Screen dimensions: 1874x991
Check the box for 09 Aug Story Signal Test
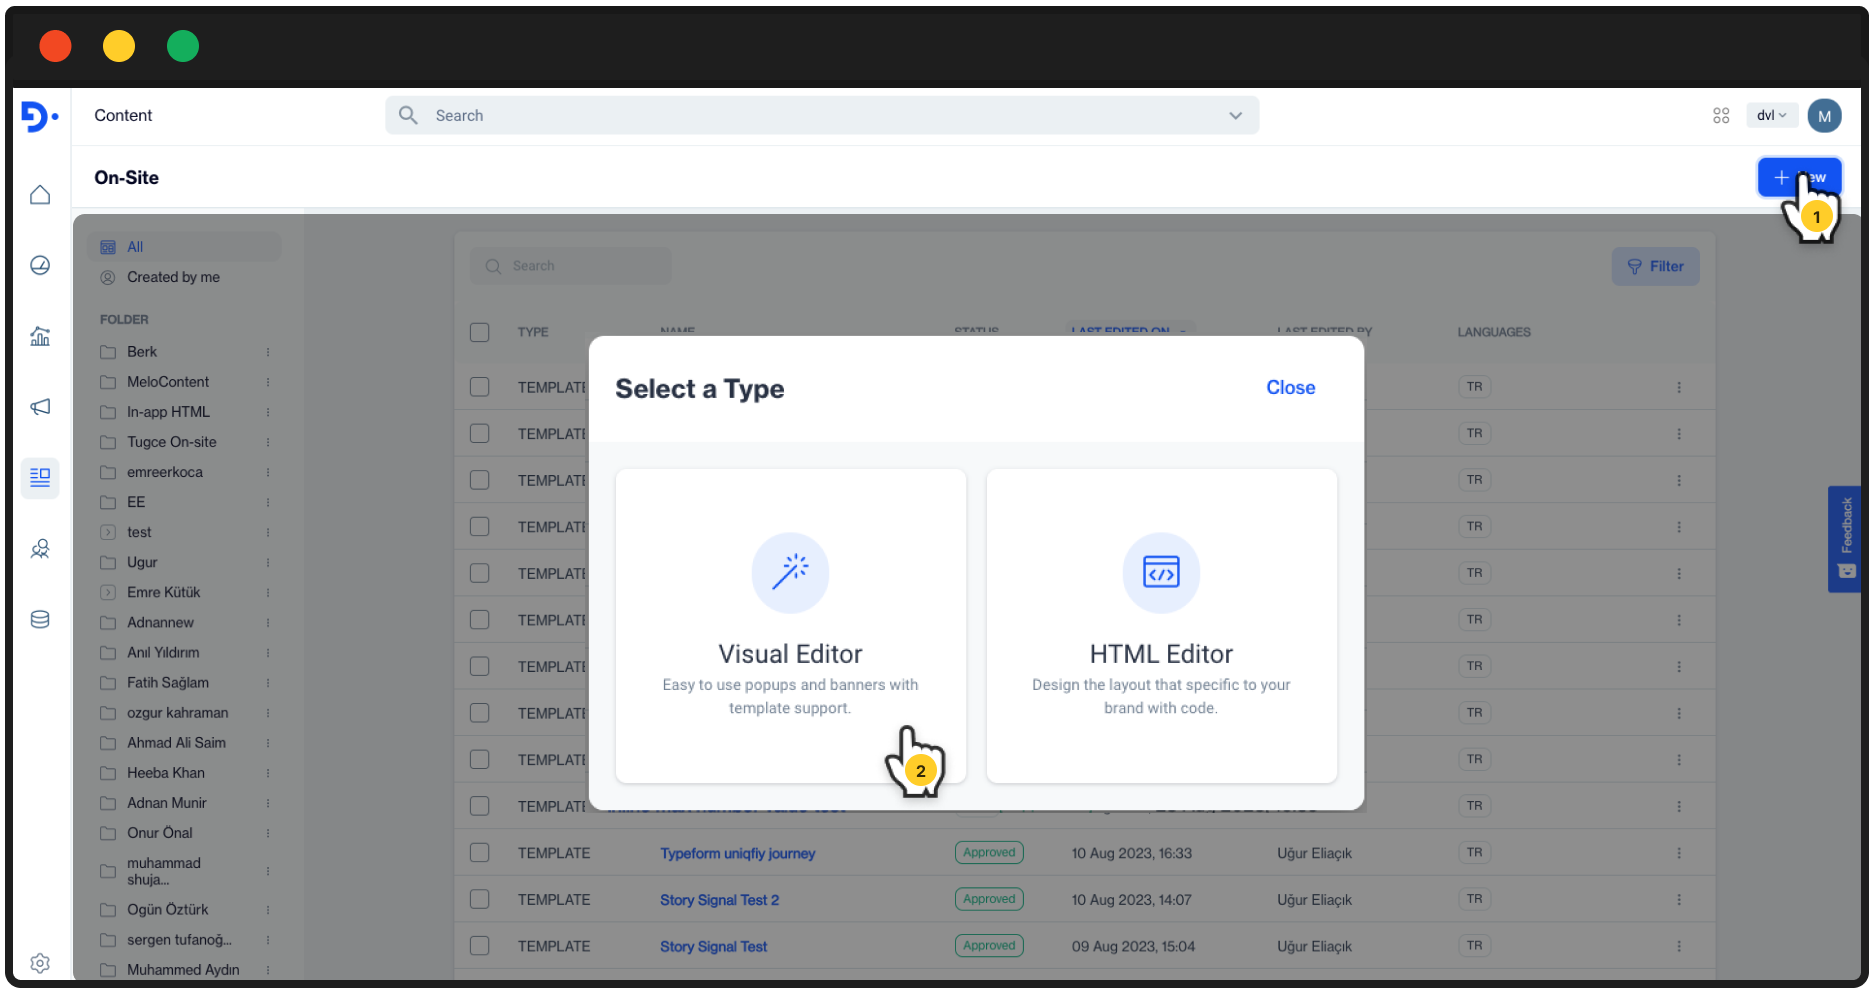tap(480, 946)
